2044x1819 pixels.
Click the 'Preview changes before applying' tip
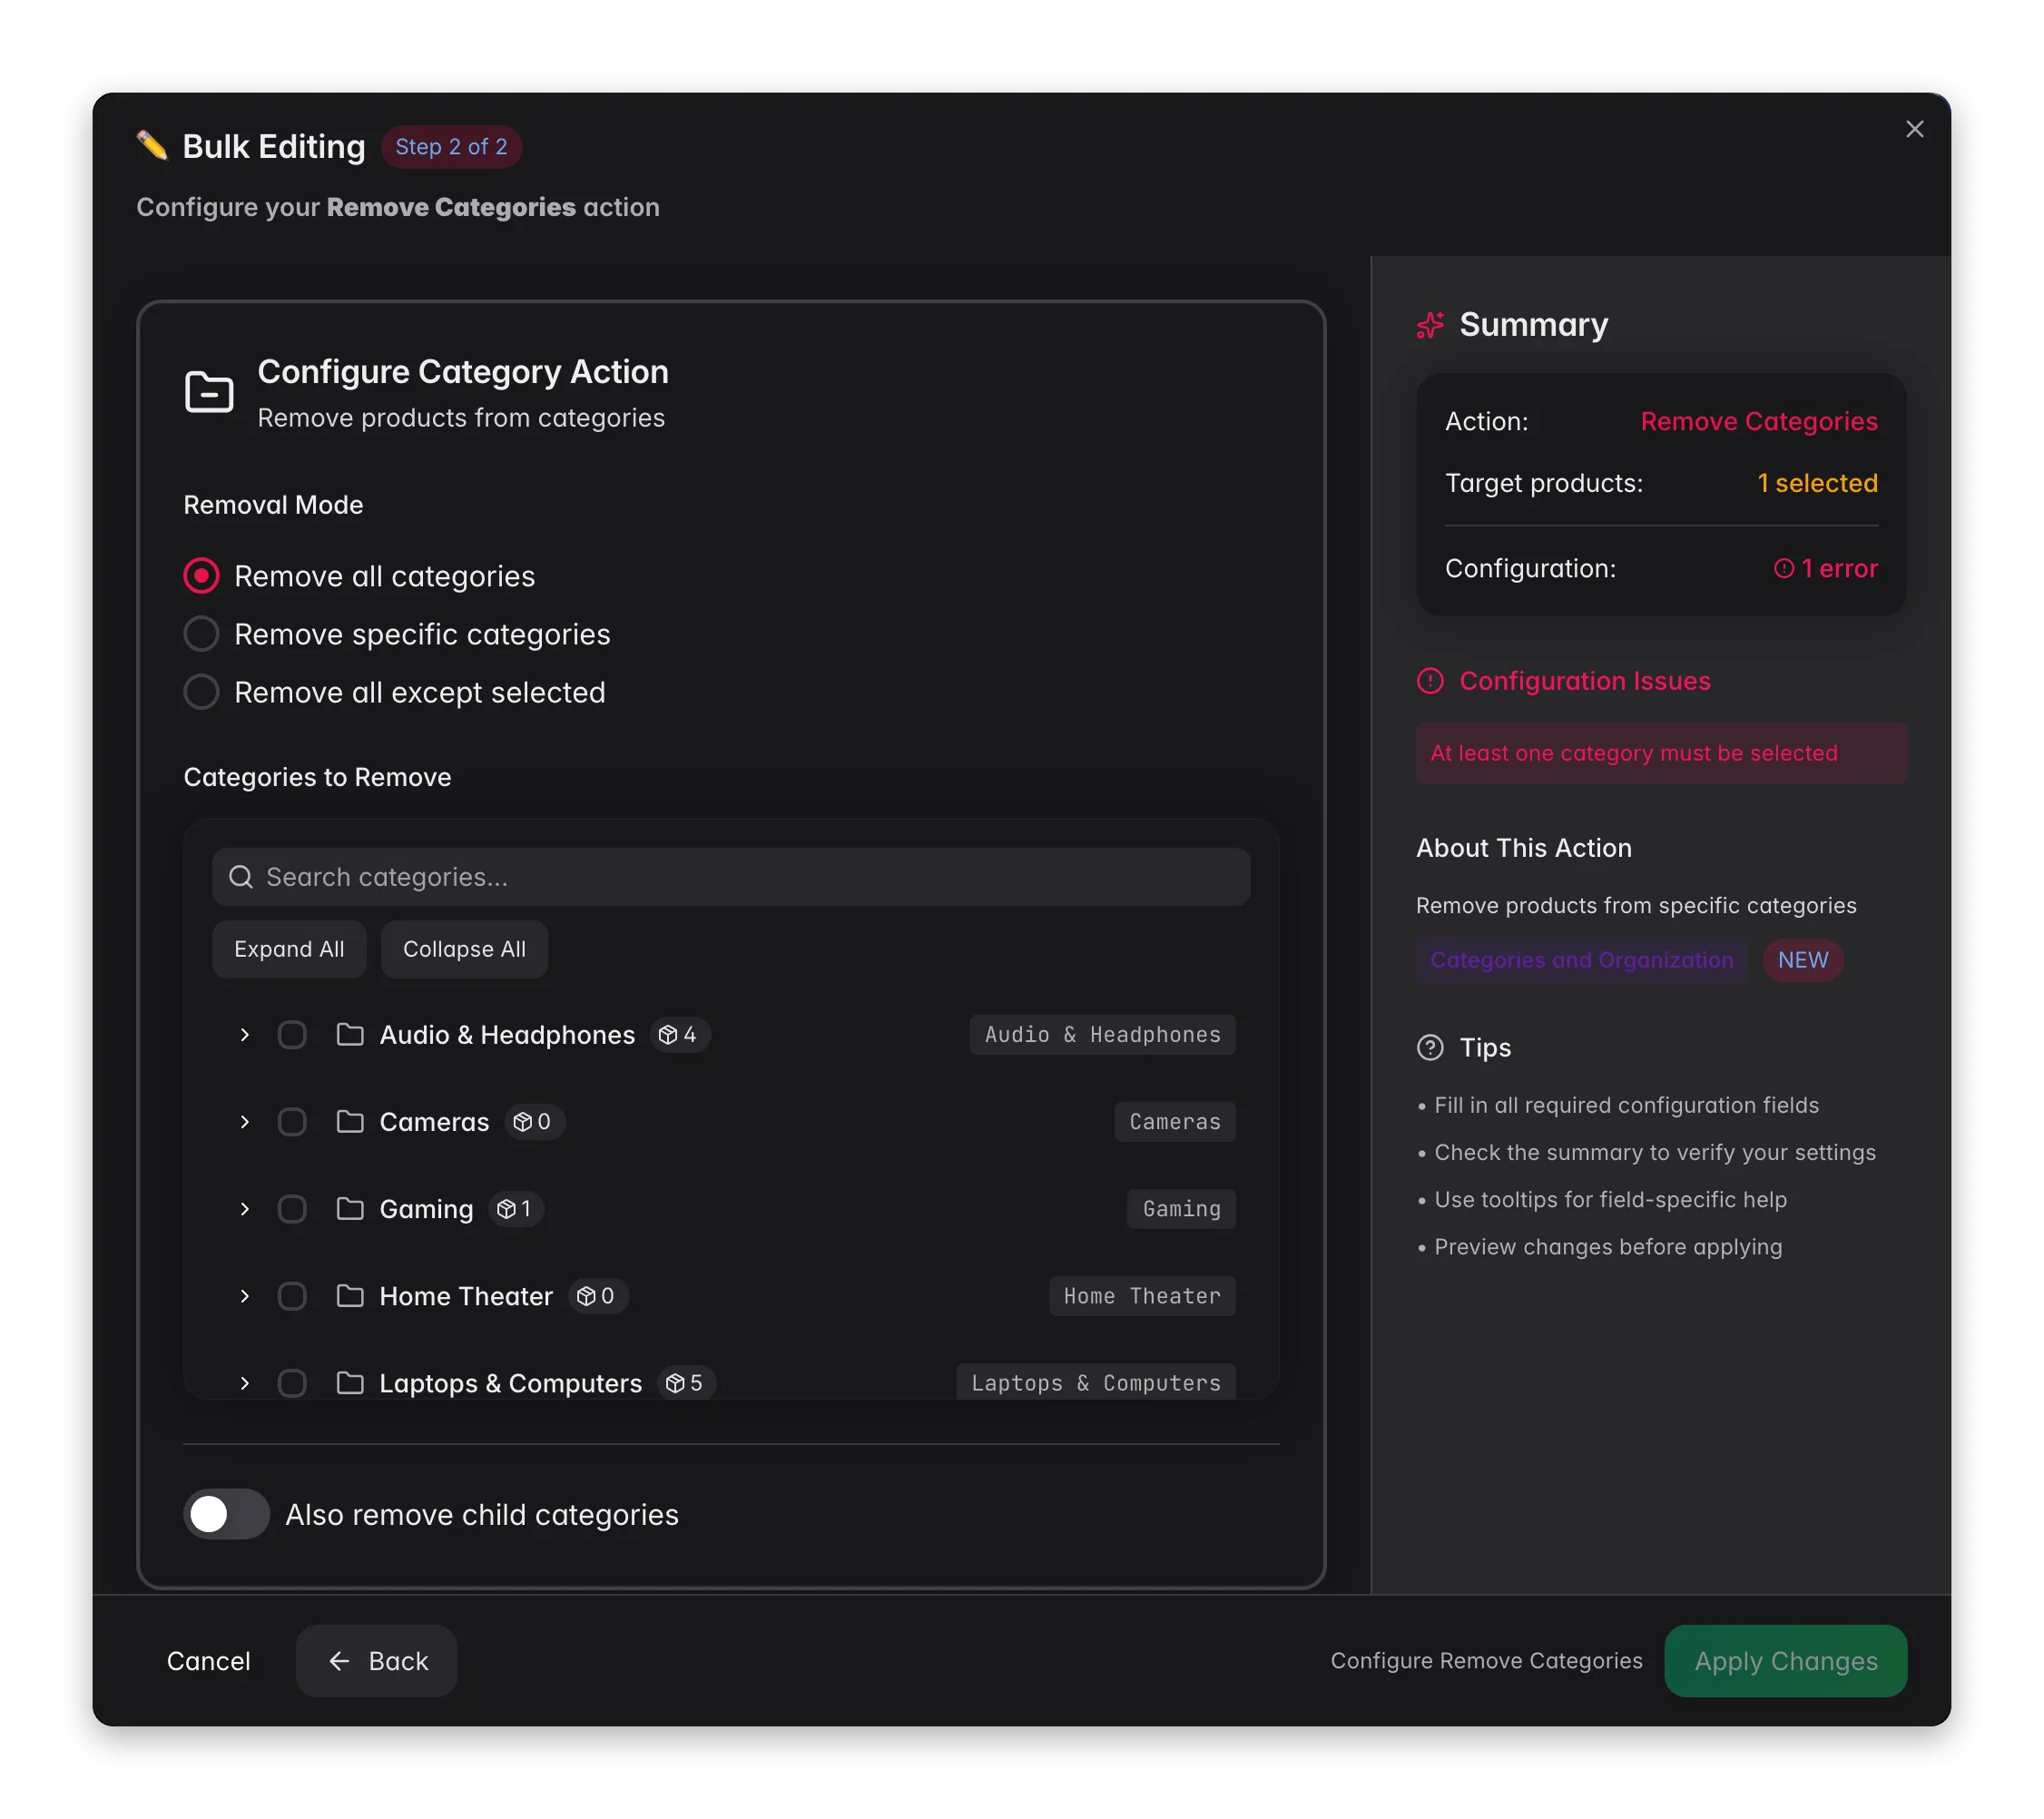(1607, 1246)
